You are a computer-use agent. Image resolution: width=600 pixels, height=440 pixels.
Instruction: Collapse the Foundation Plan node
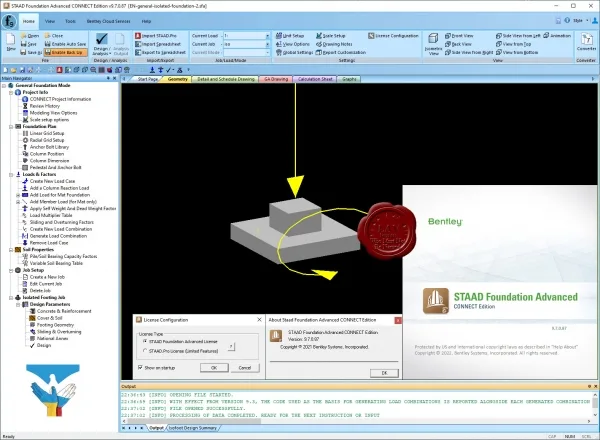[11, 126]
